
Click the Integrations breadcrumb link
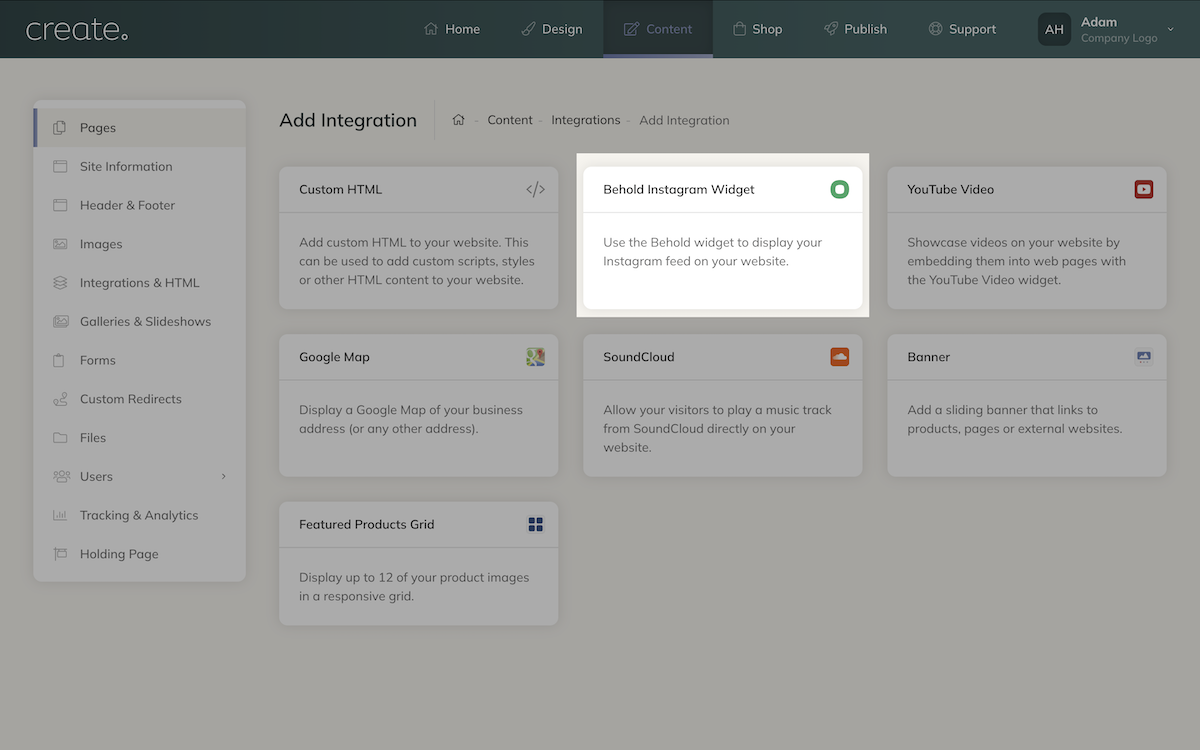586,120
